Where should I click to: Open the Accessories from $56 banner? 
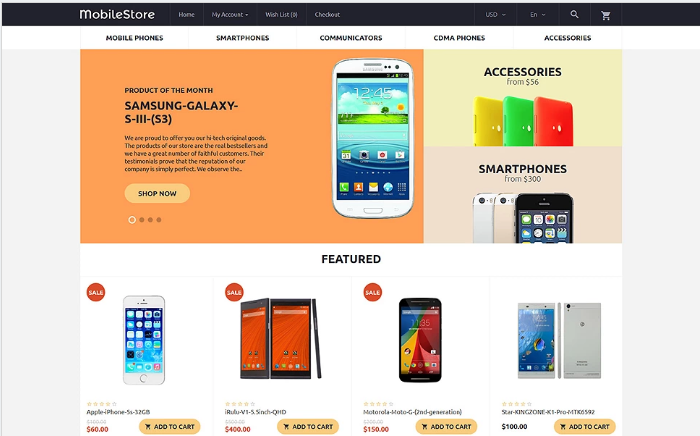point(522,98)
